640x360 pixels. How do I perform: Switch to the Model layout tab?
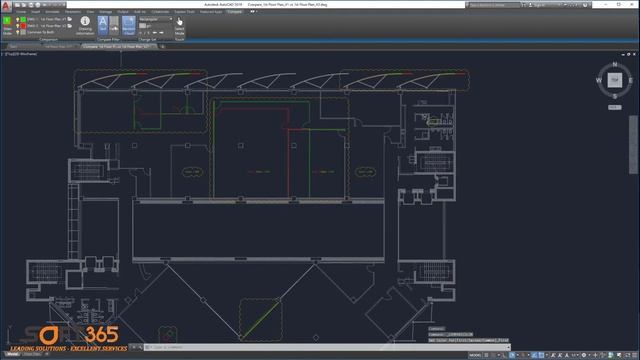12,354
